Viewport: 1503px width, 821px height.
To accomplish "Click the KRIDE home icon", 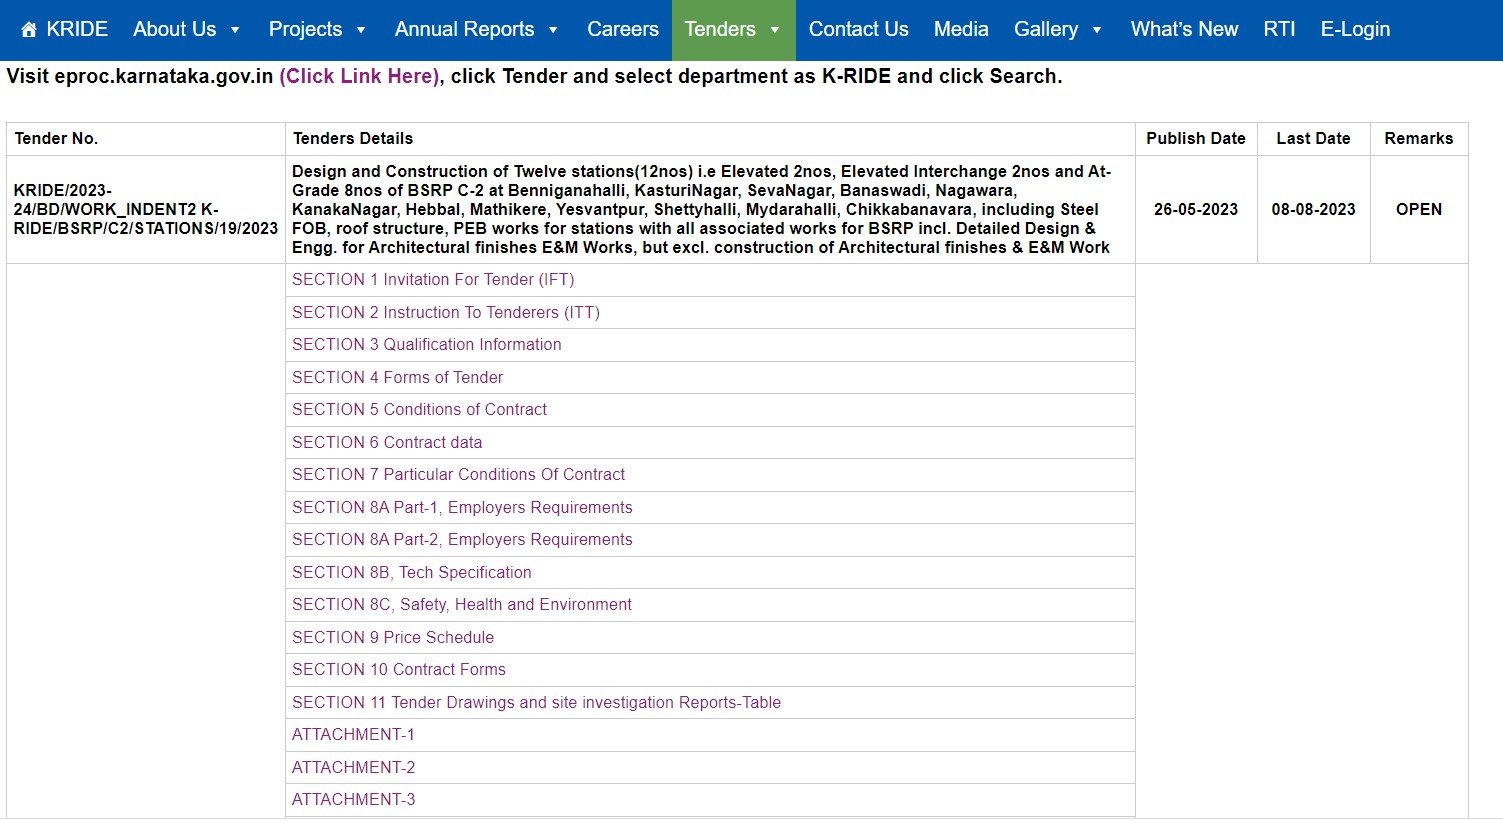I will tap(29, 30).
